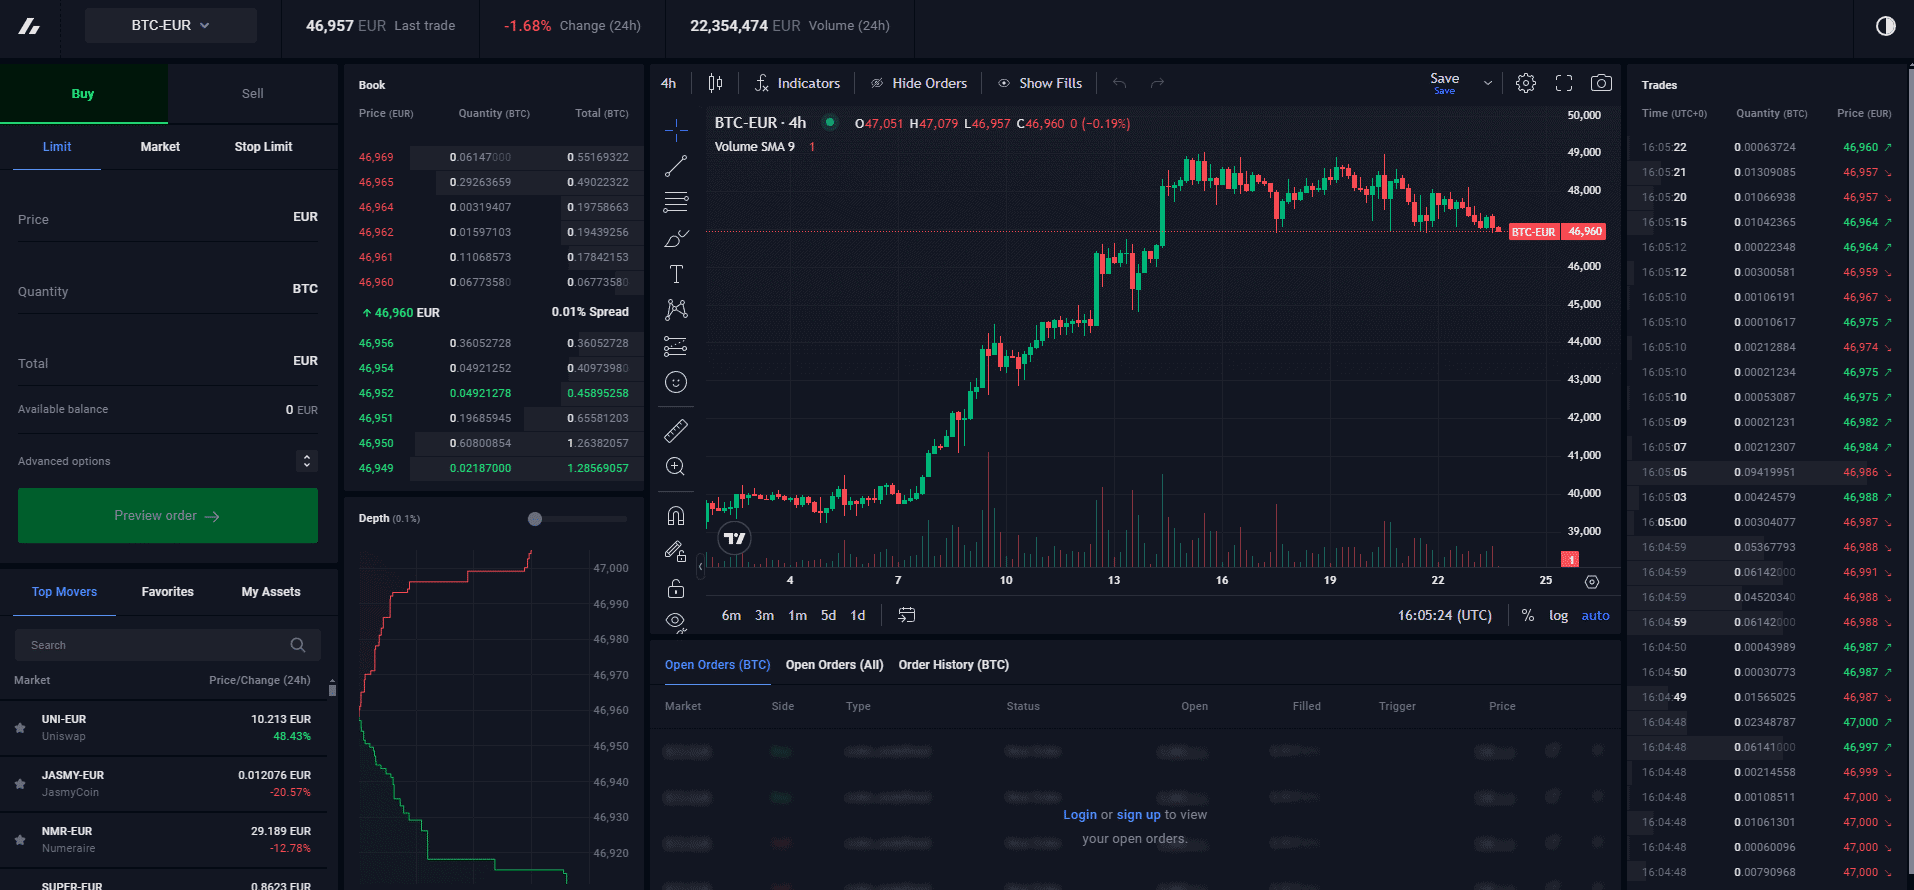Select the 1d chart range
Image resolution: width=1914 pixels, height=890 pixels.
[858, 615]
